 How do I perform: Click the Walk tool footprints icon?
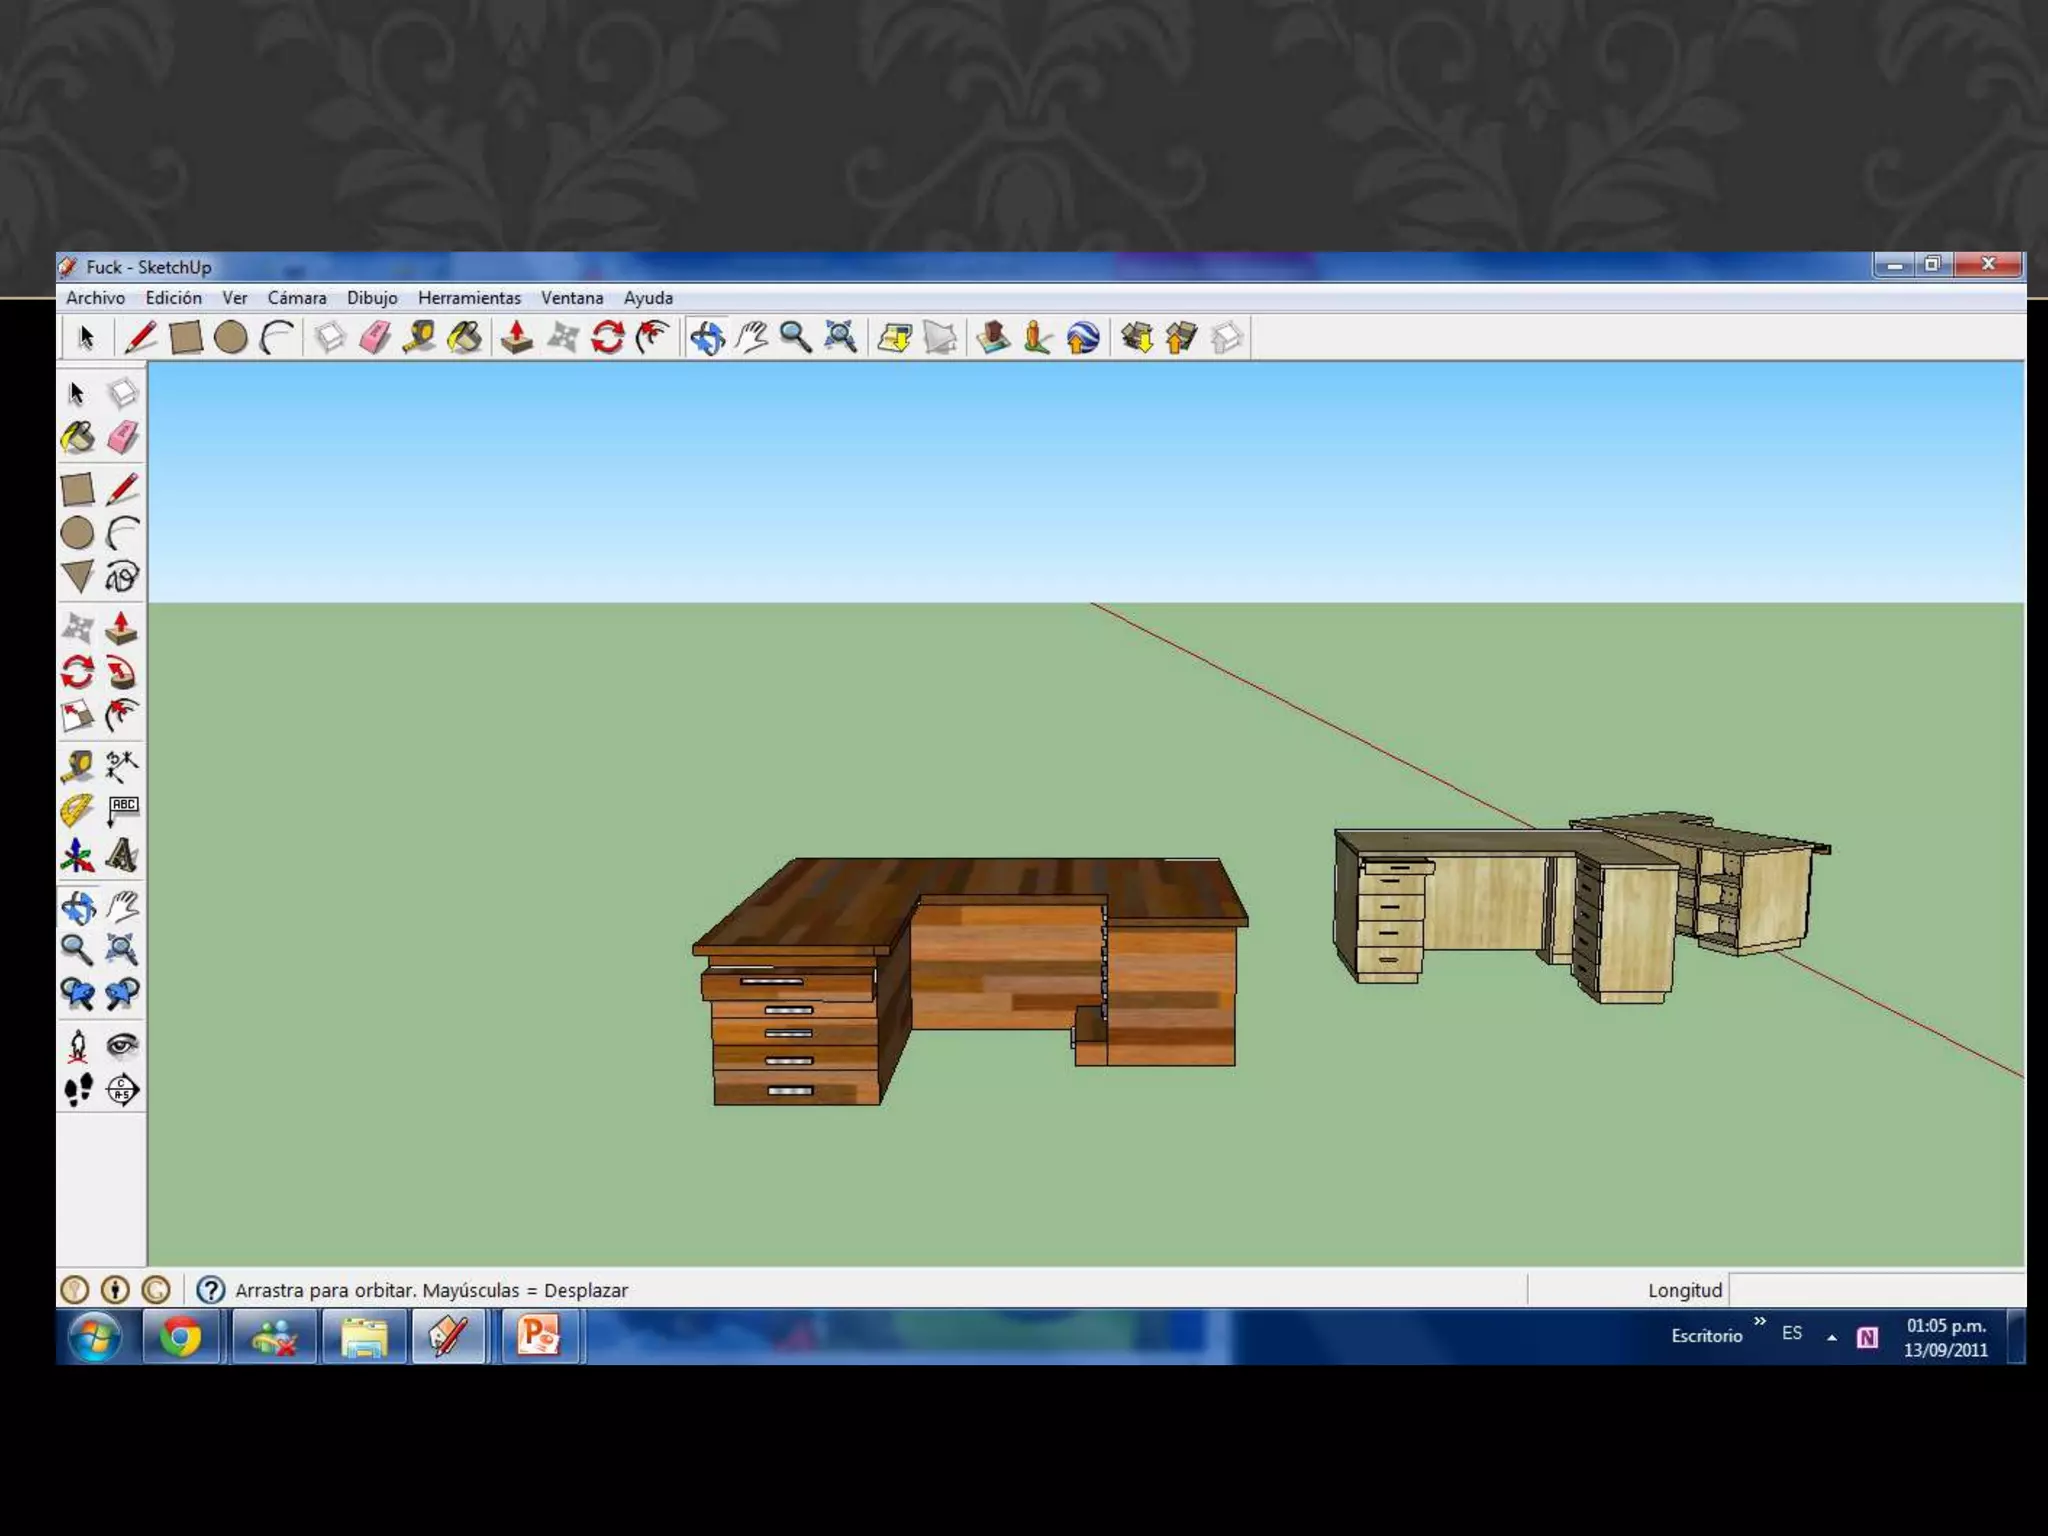(78, 1089)
